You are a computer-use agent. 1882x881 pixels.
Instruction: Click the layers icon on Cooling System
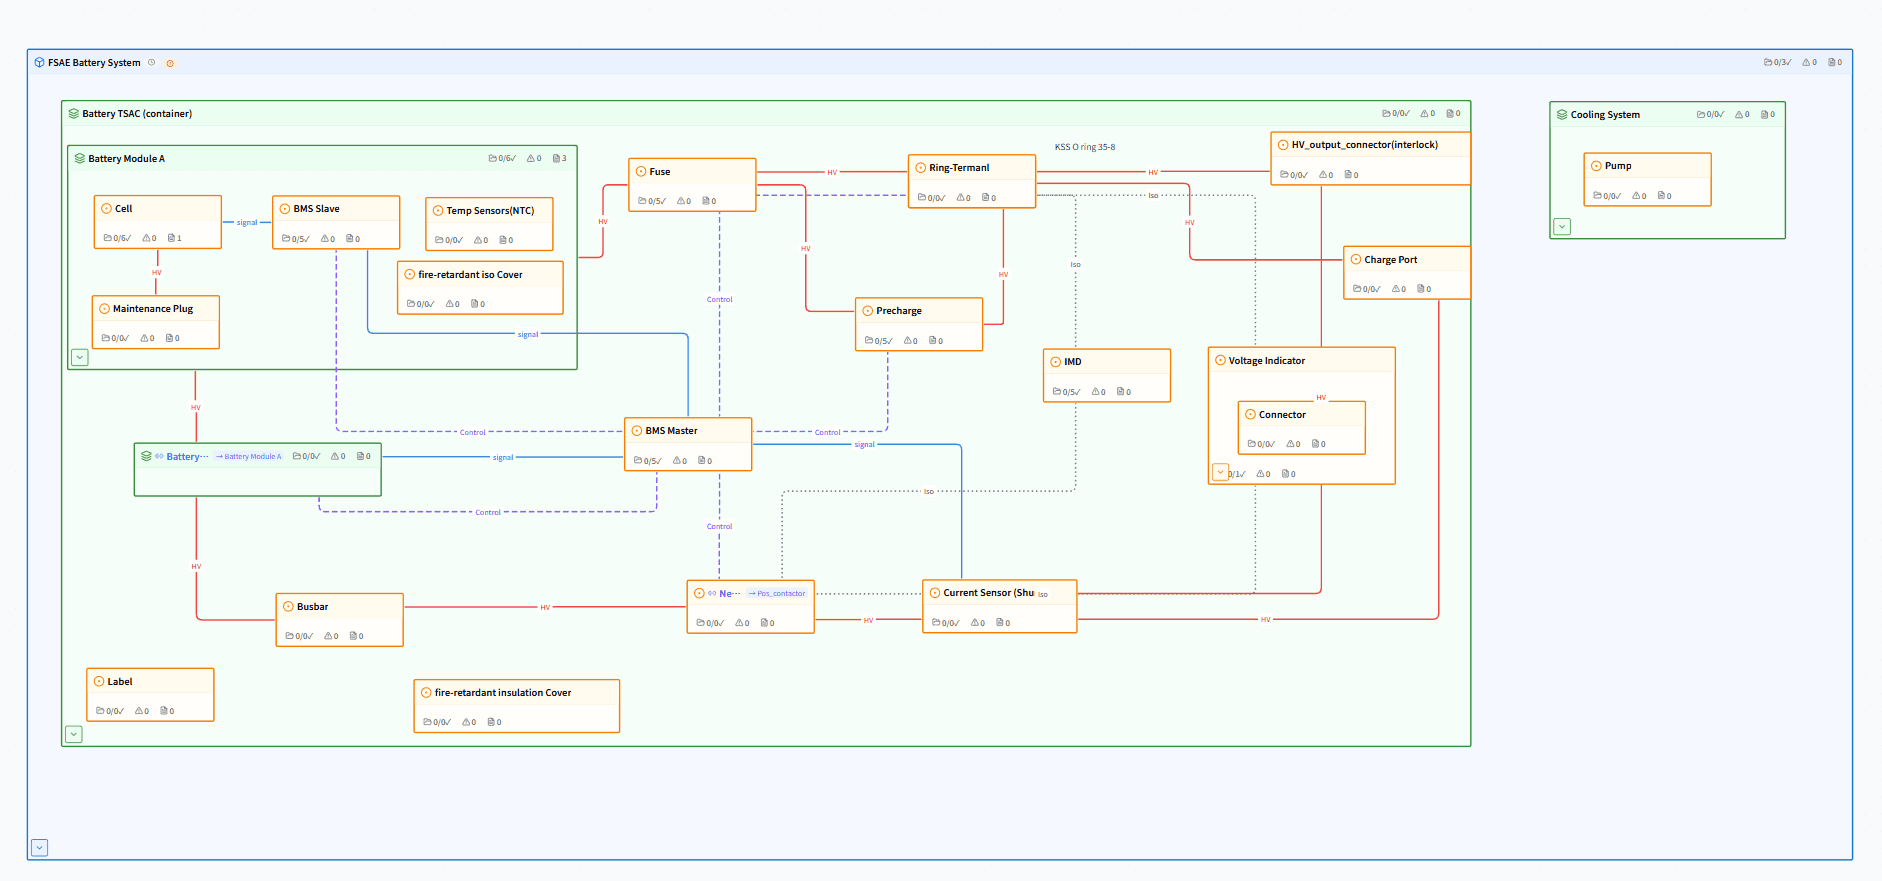(x=1562, y=115)
